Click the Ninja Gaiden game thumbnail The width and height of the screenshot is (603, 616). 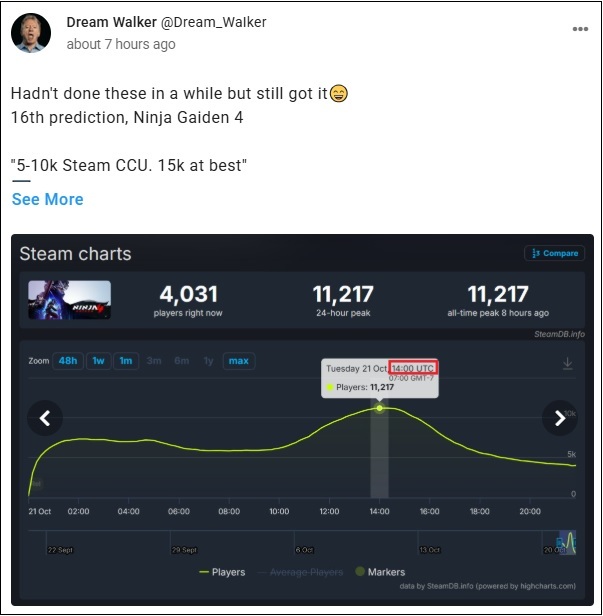pyautogui.click(x=69, y=300)
